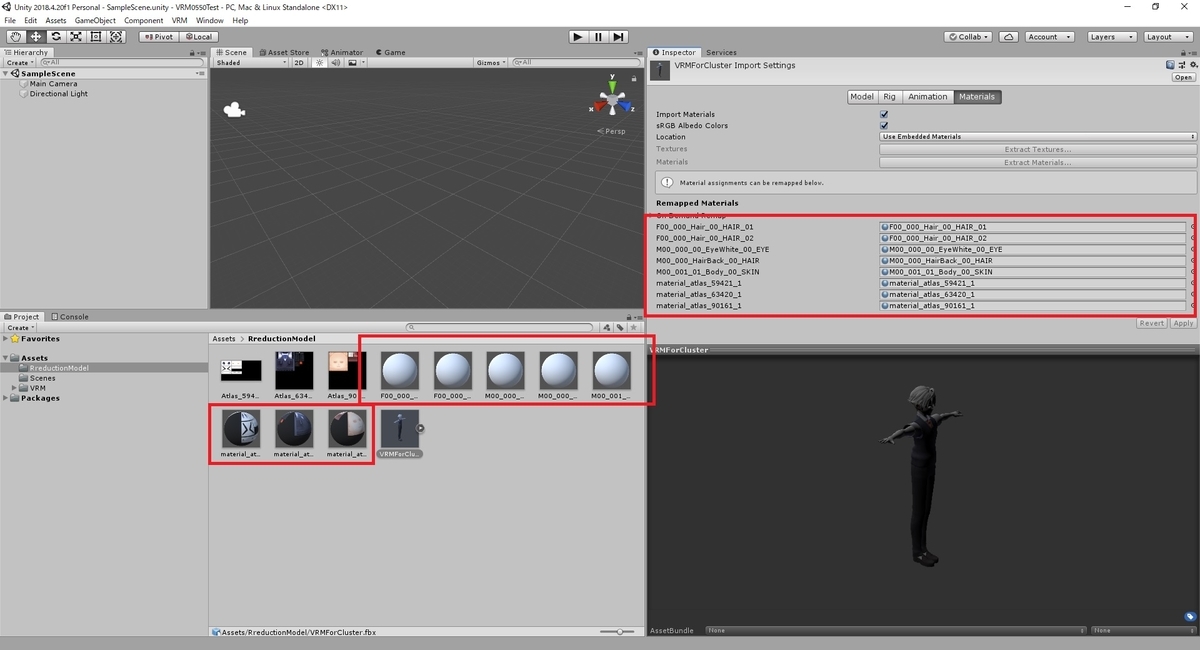Click Project search by label icon

[x=620, y=327]
